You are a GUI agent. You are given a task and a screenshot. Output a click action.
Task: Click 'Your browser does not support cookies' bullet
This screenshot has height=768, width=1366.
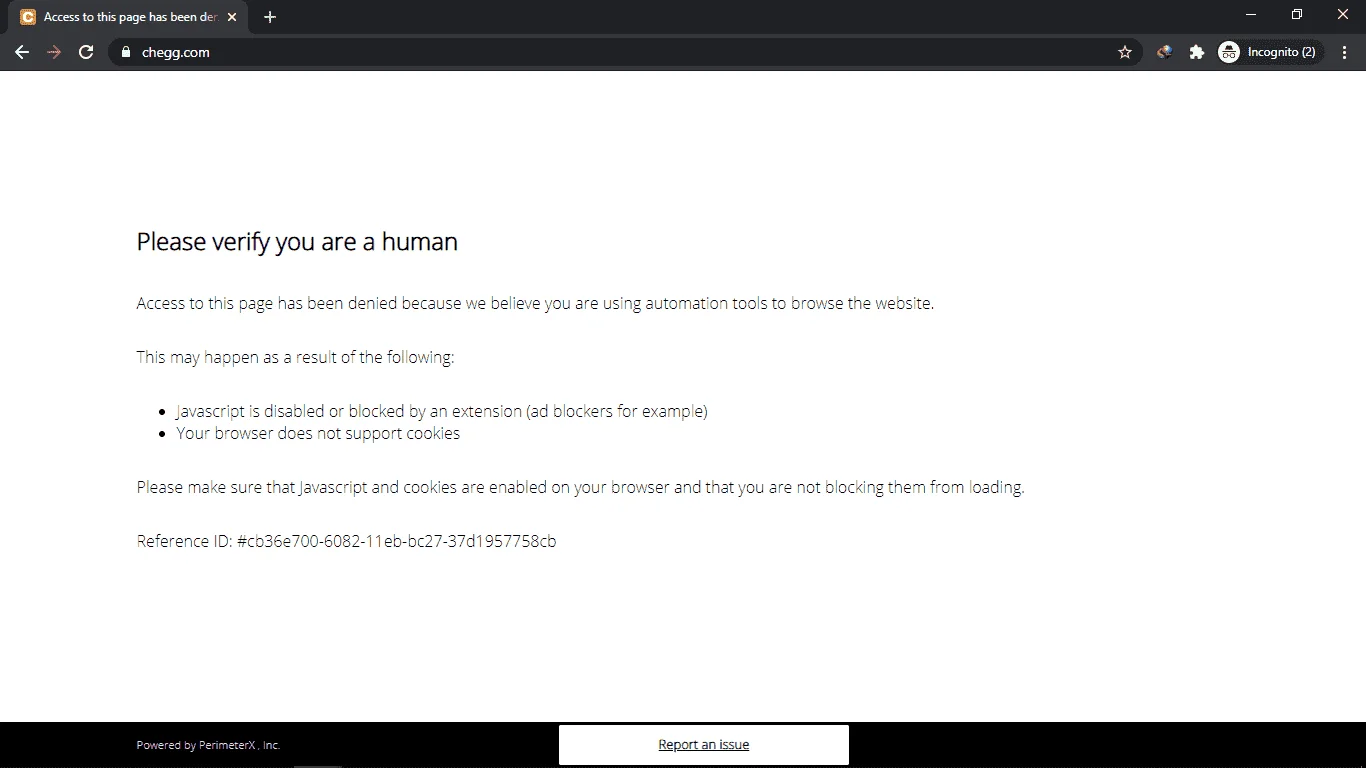[x=318, y=433]
